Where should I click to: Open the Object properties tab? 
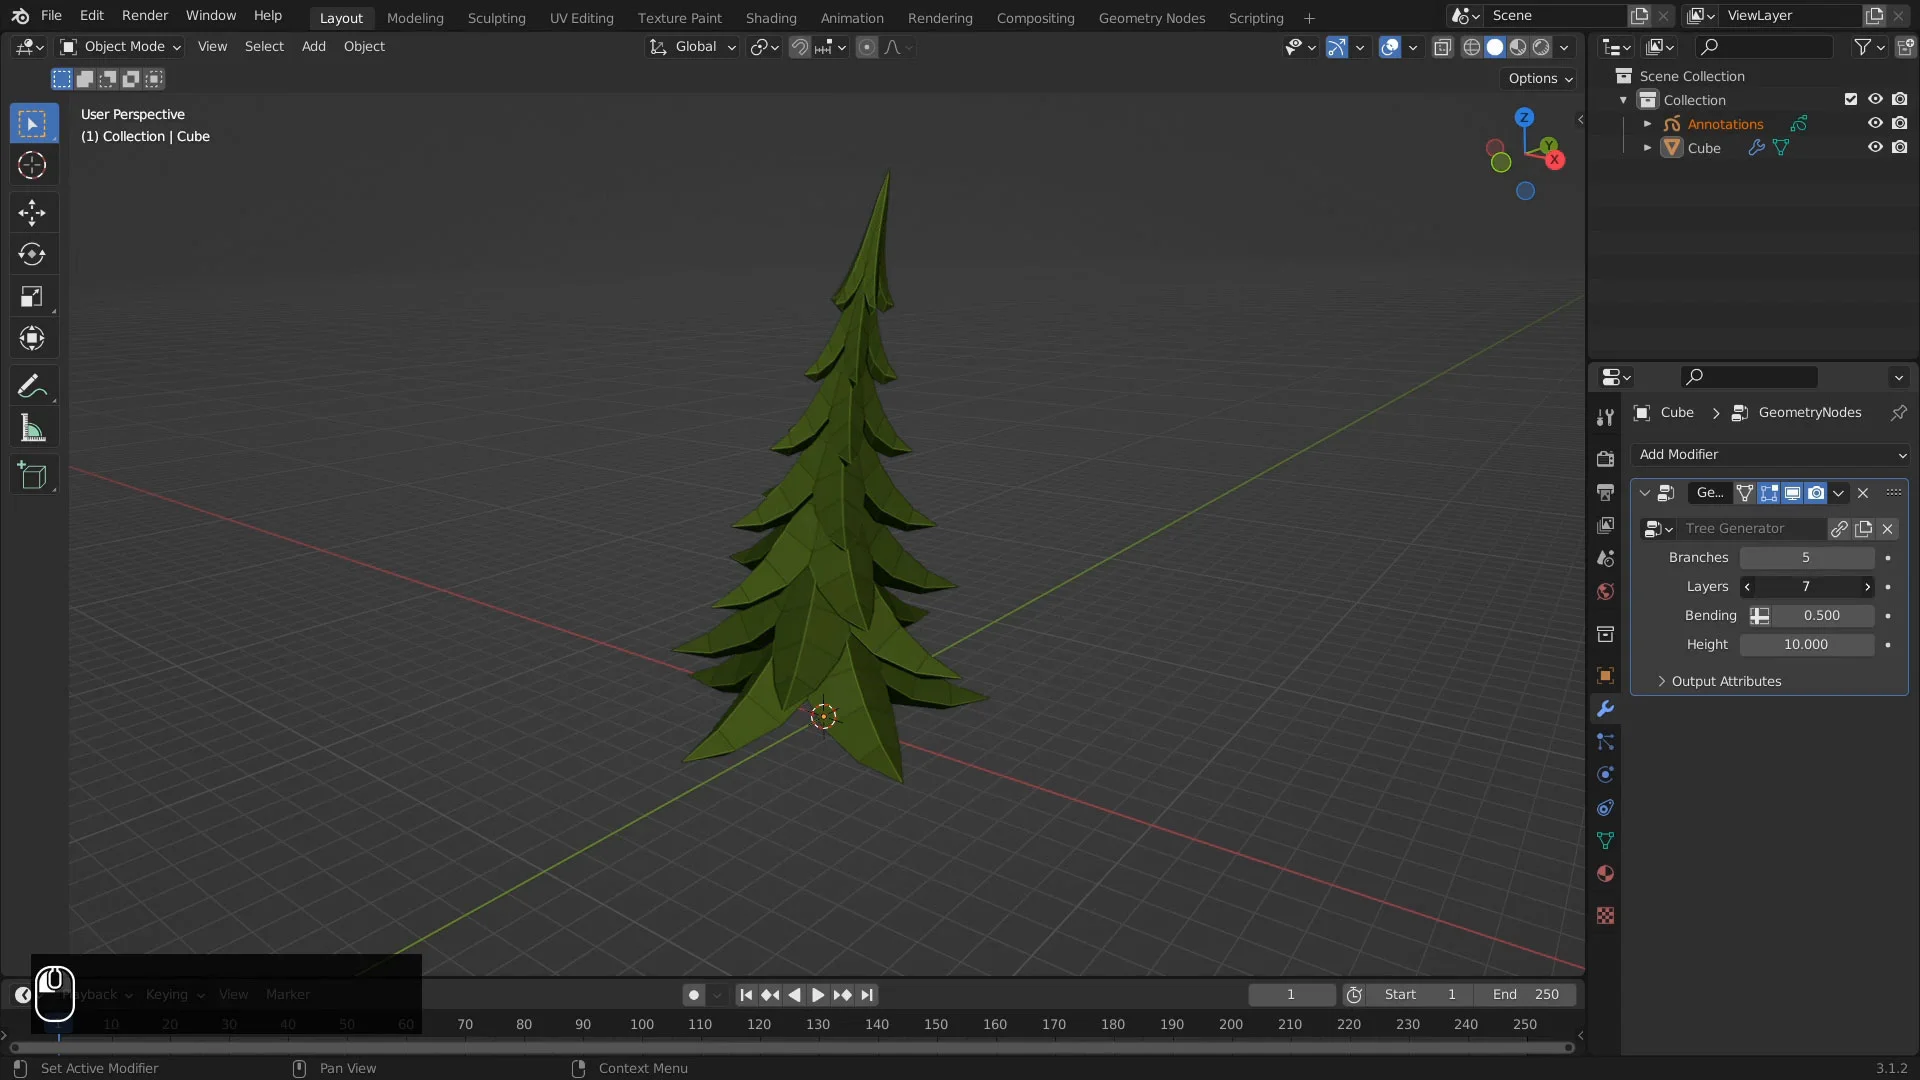[1605, 675]
